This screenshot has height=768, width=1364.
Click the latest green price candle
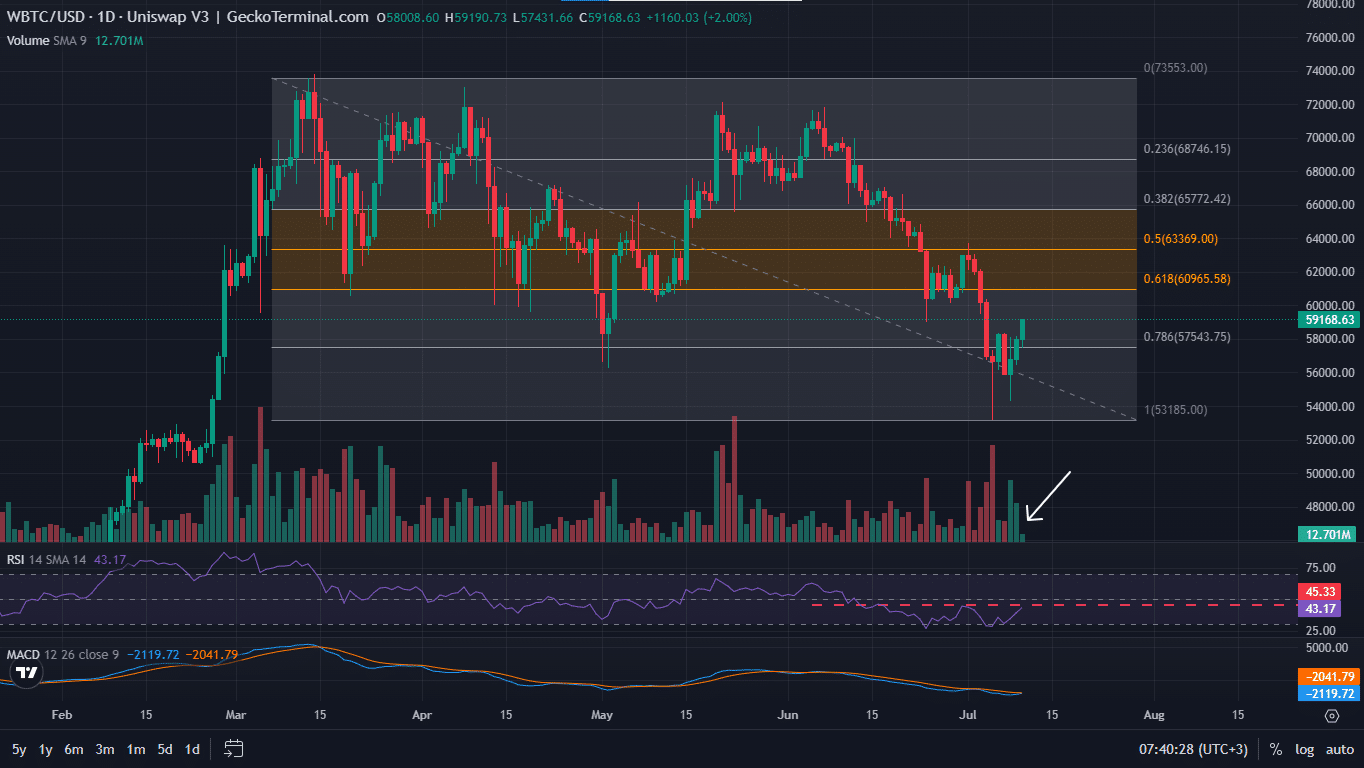[1023, 329]
